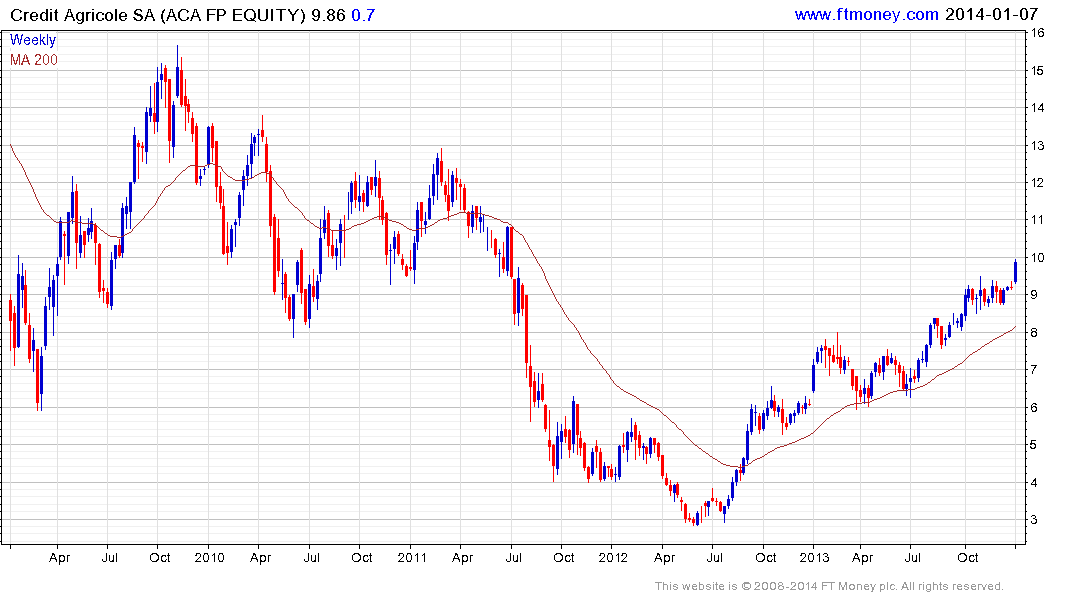The height and width of the screenshot is (600, 1075).
Task: Click the x-axis label 2012
Action: 613,557
